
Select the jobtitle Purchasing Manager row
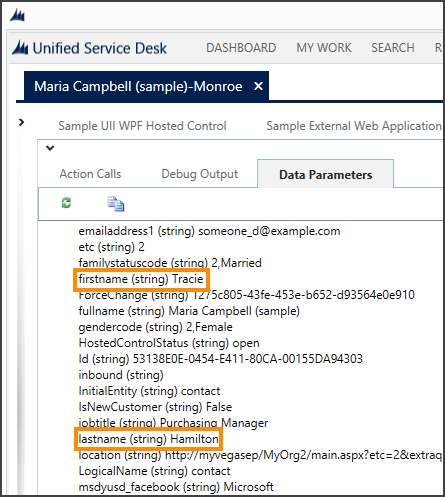[x=173, y=423]
